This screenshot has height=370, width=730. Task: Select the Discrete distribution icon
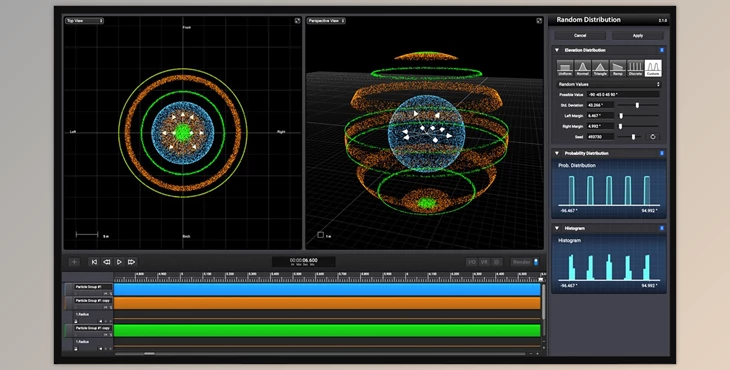(x=635, y=68)
